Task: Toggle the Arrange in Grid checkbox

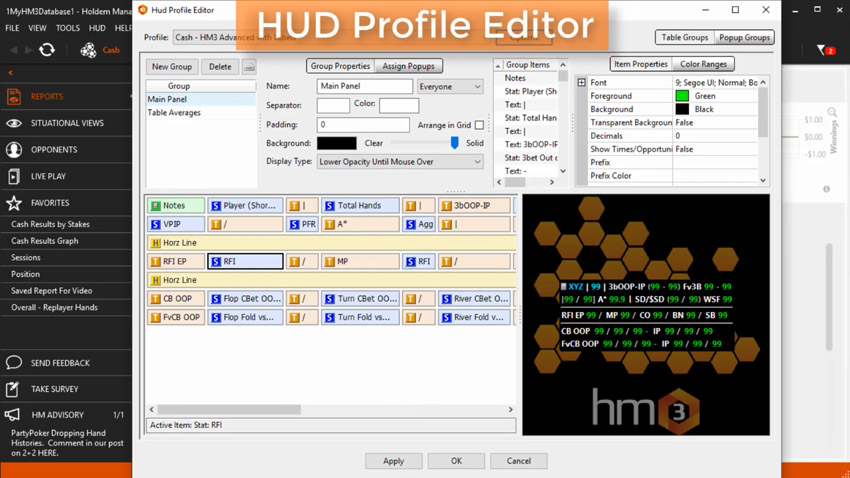Action: (x=479, y=125)
